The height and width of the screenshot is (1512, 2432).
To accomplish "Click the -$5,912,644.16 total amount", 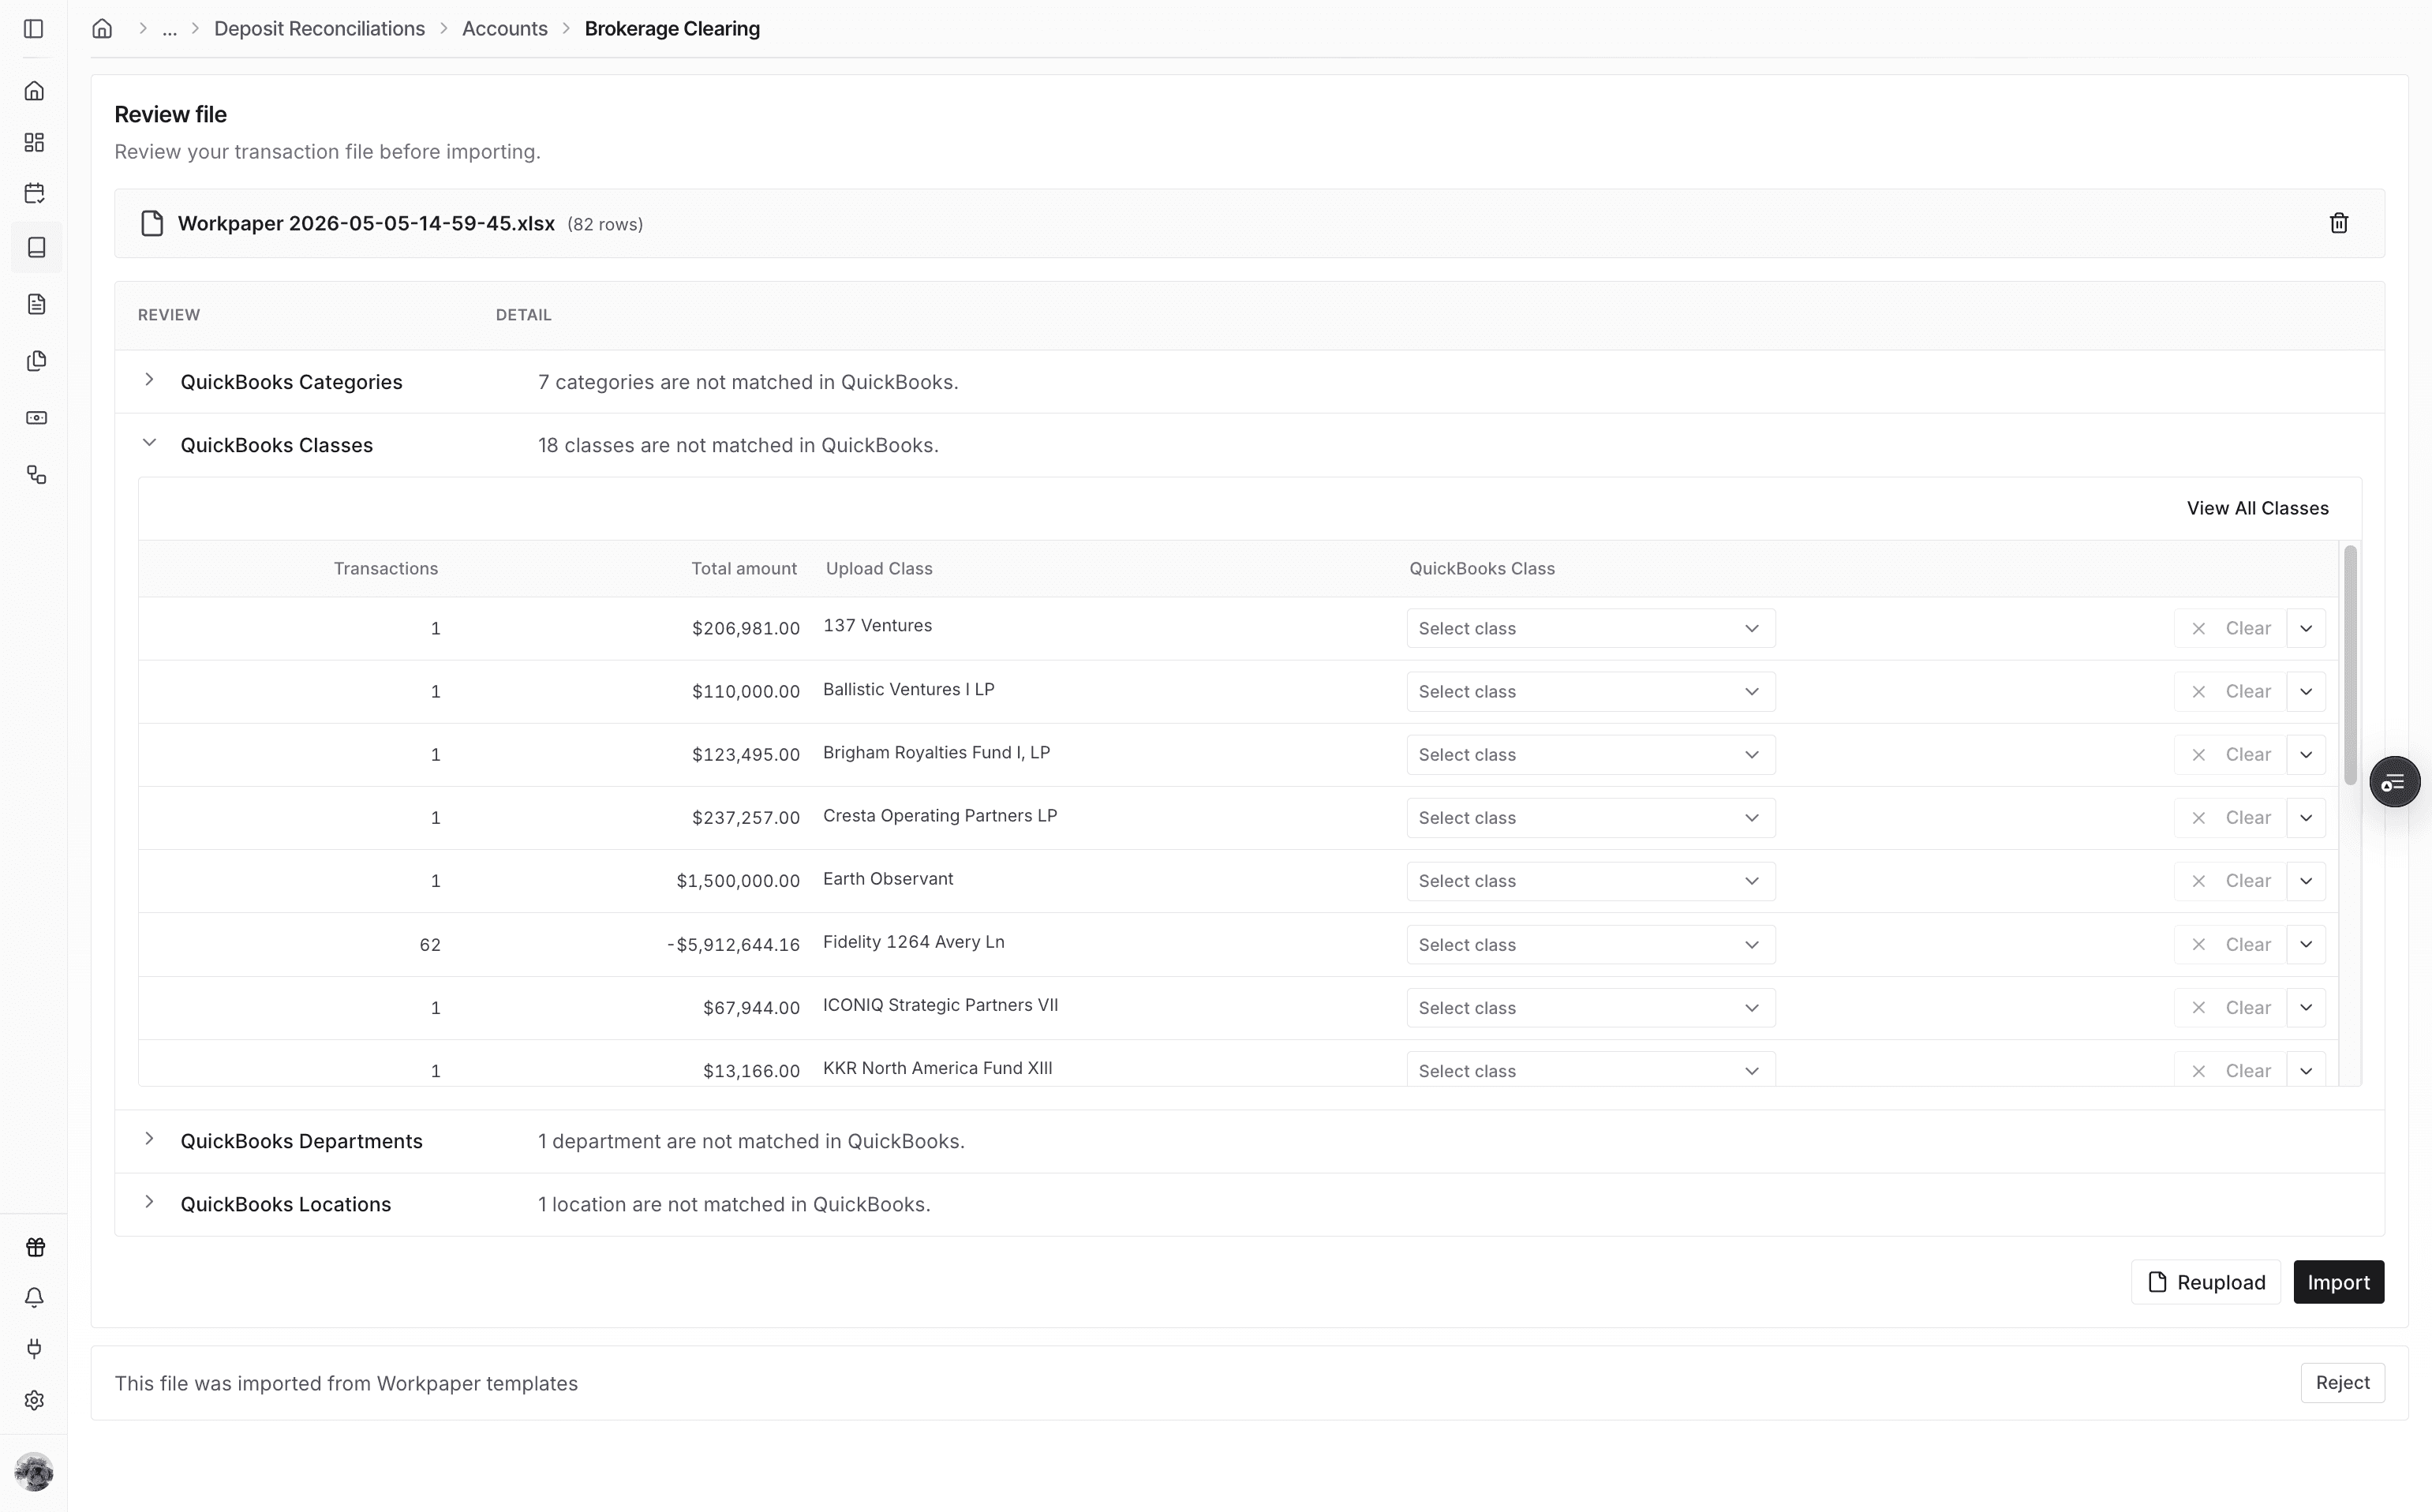I will point(733,944).
